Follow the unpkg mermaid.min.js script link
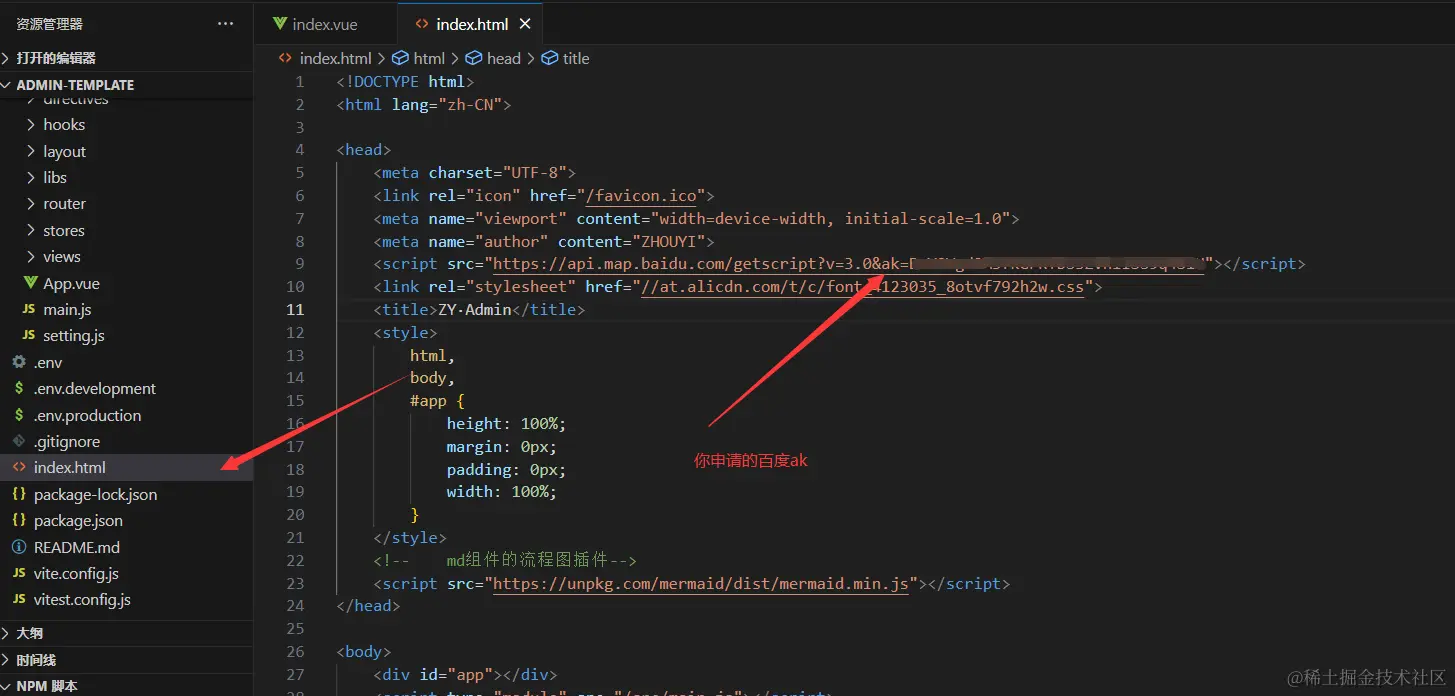 click(x=702, y=584)
